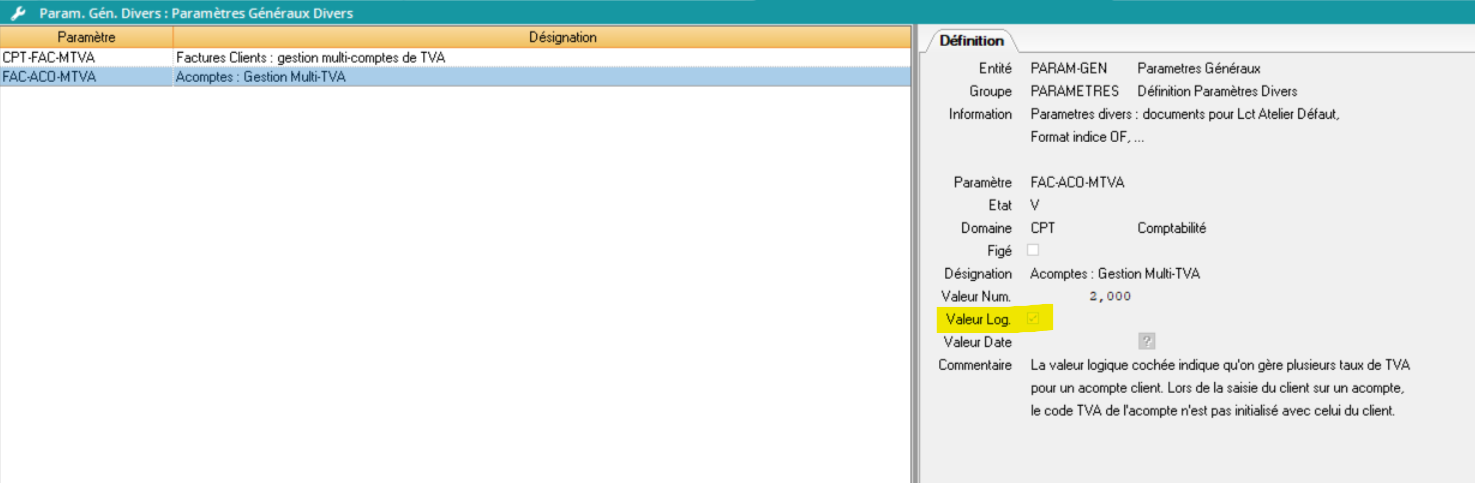1475x483 pixels.
Task: Click the Entité value PARAM-GEN
Action: 1068,69
